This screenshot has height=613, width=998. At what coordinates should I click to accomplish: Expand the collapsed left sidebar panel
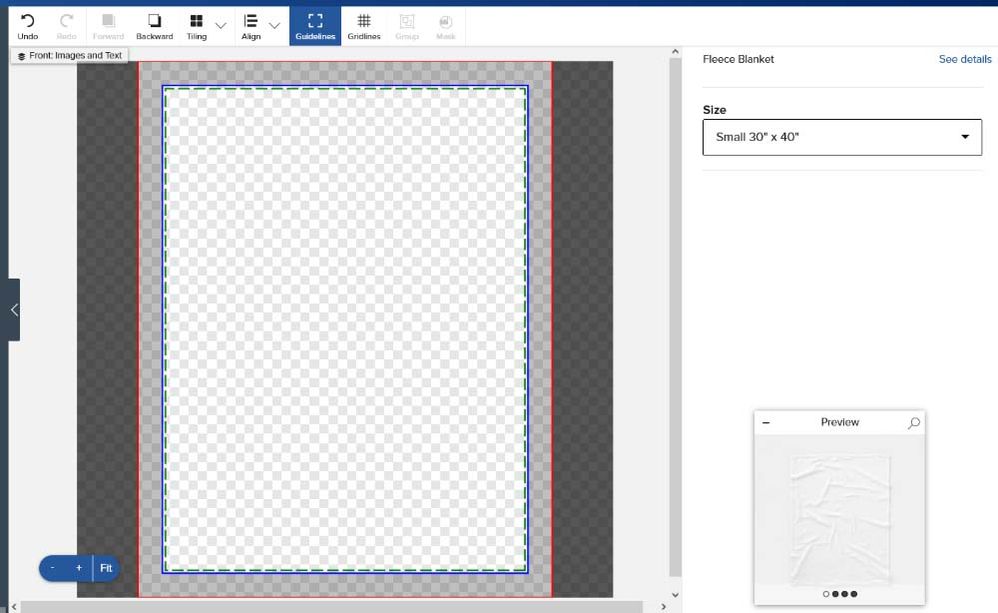(x=14, y=310)
